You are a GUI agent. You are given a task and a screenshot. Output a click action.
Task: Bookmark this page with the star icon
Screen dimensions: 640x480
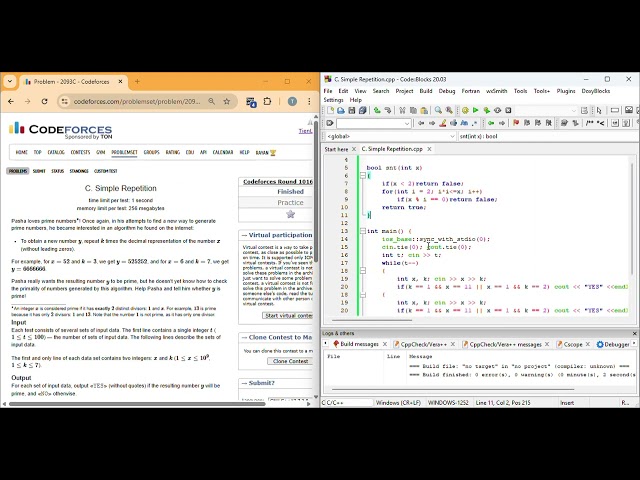[227, 101]
